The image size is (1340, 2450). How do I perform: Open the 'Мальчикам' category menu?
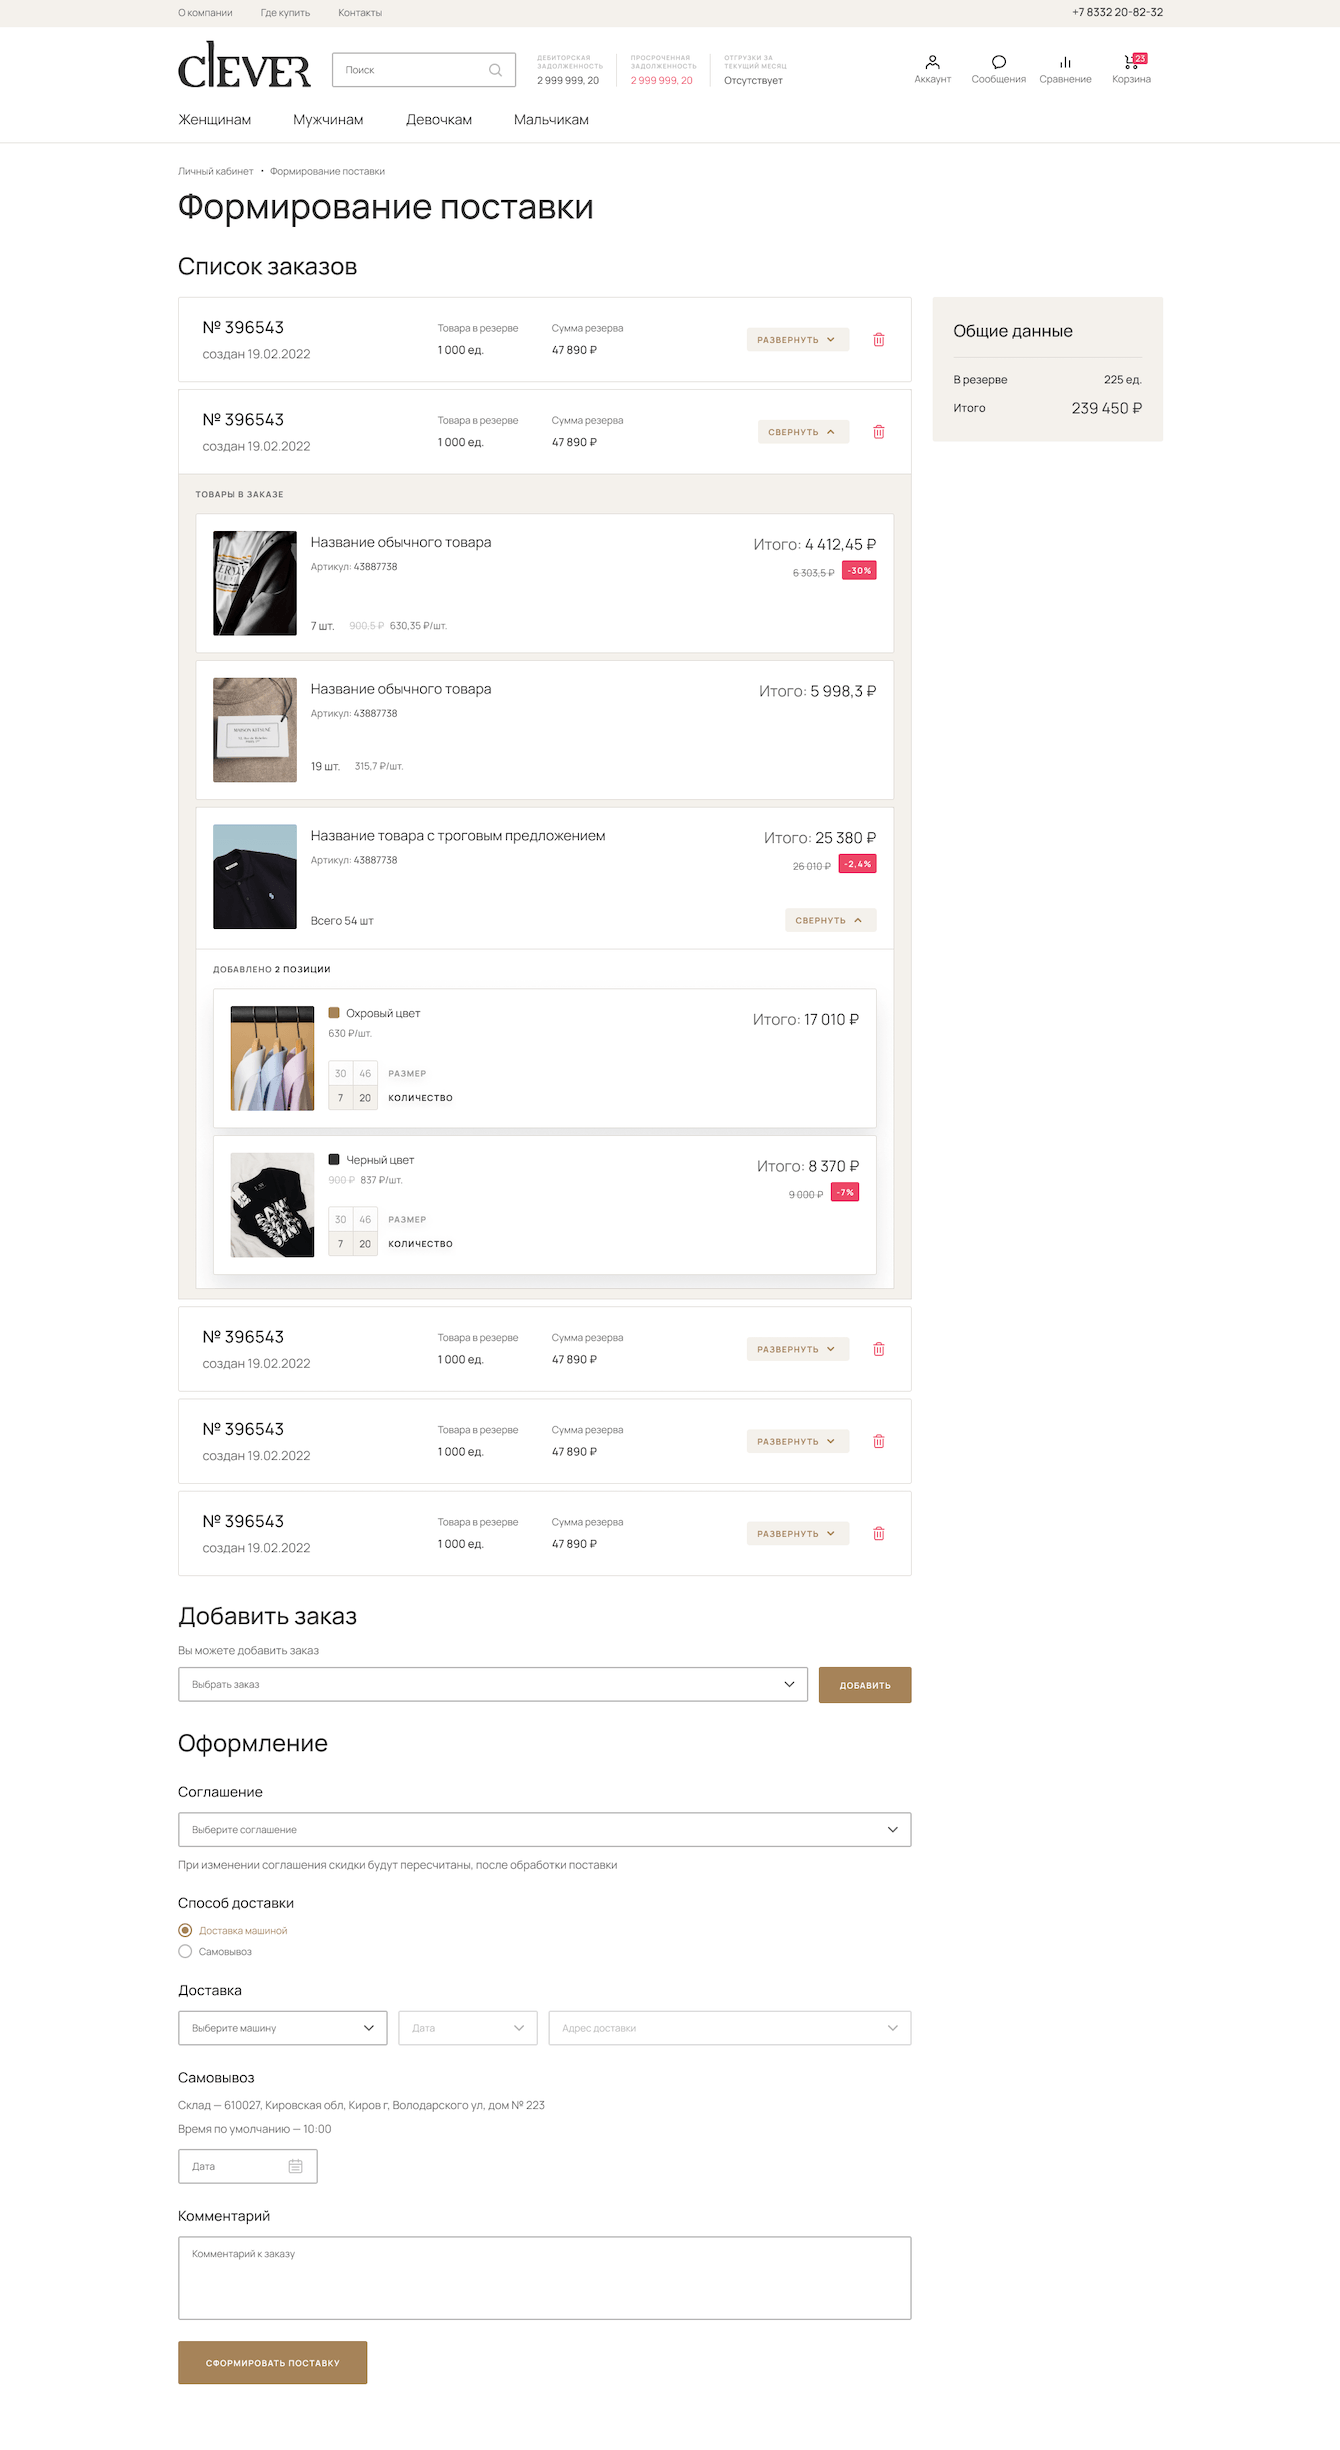[551, 120]
